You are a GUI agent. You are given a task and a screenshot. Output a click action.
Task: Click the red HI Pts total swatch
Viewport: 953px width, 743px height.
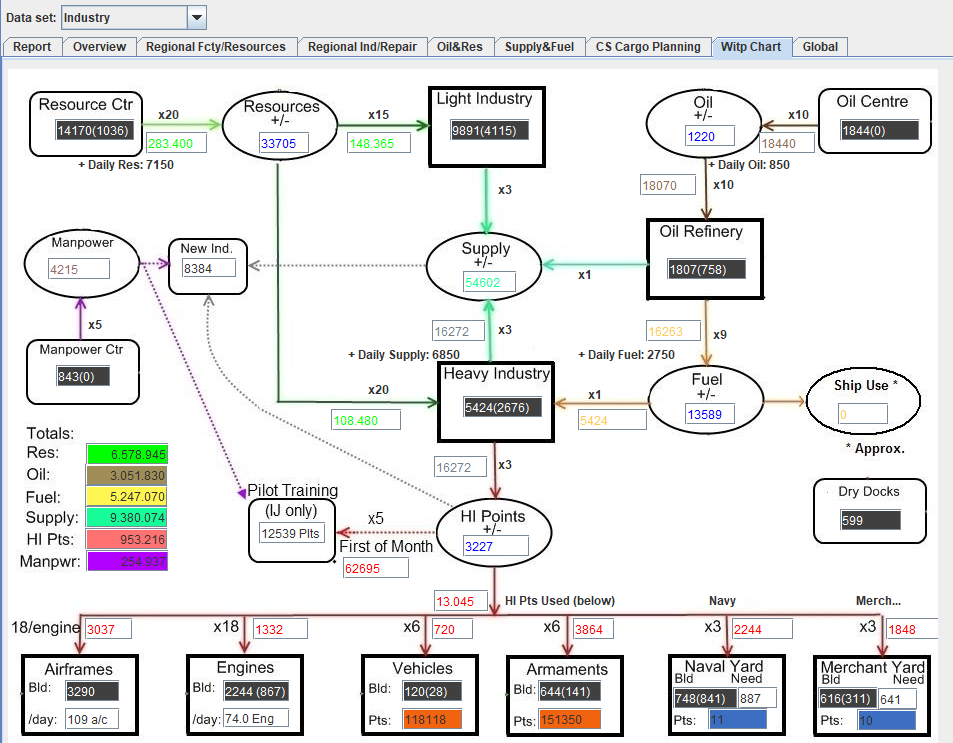point(127,539)
